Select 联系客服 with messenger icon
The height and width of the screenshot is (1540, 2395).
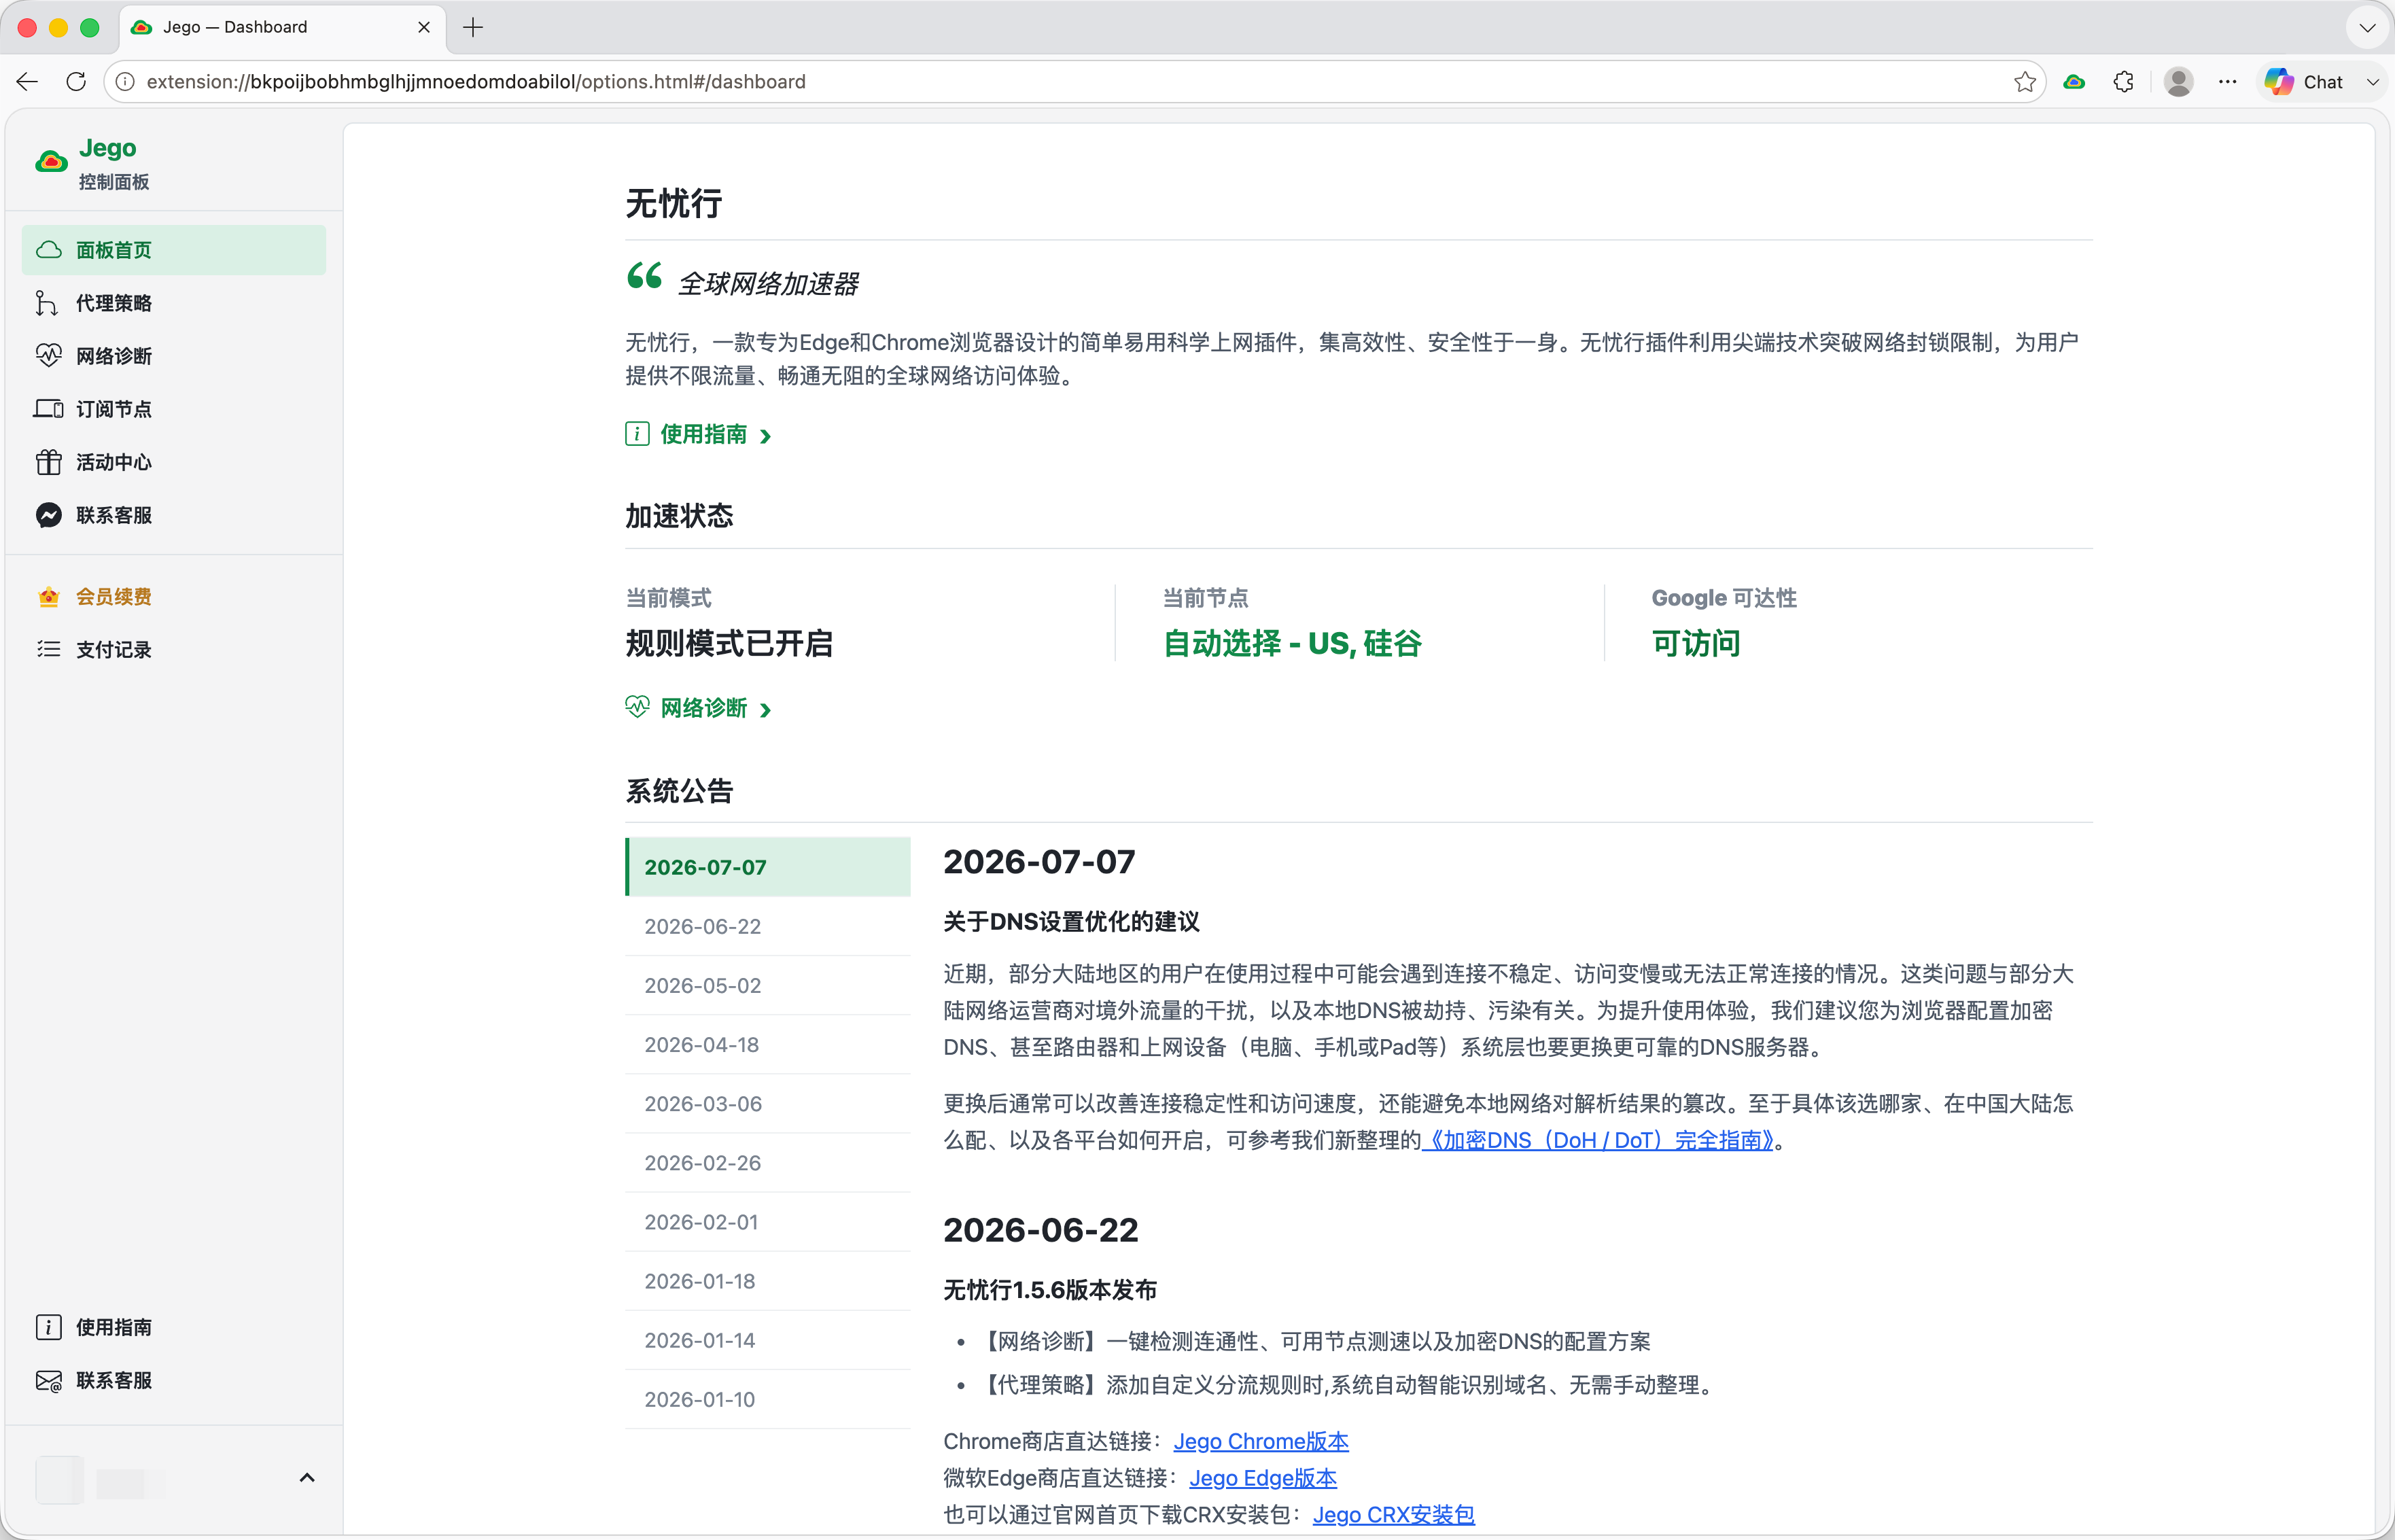174,515
